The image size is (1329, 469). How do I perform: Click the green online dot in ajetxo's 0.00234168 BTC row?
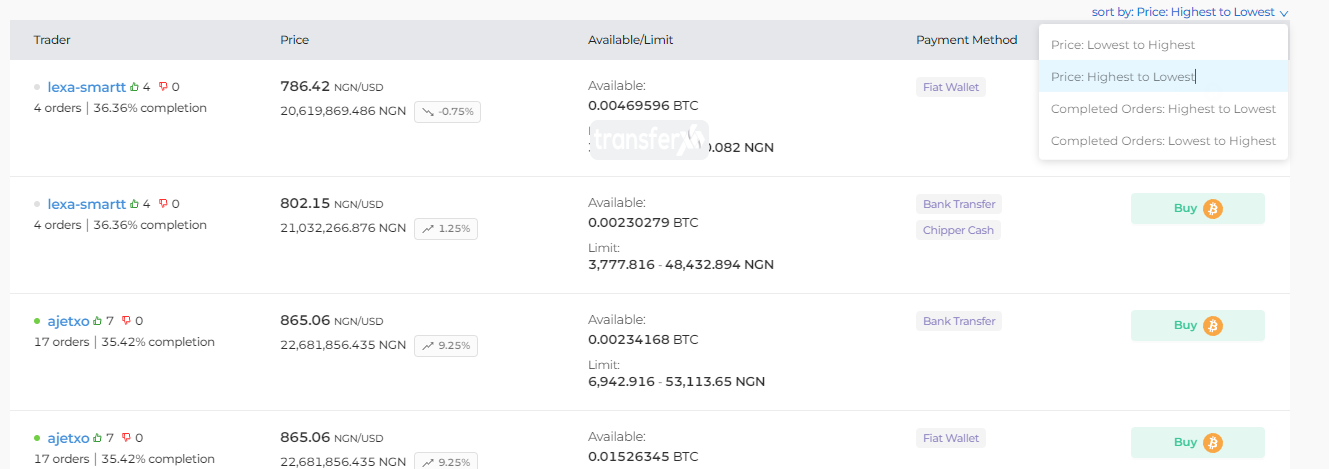pos(37,321)
